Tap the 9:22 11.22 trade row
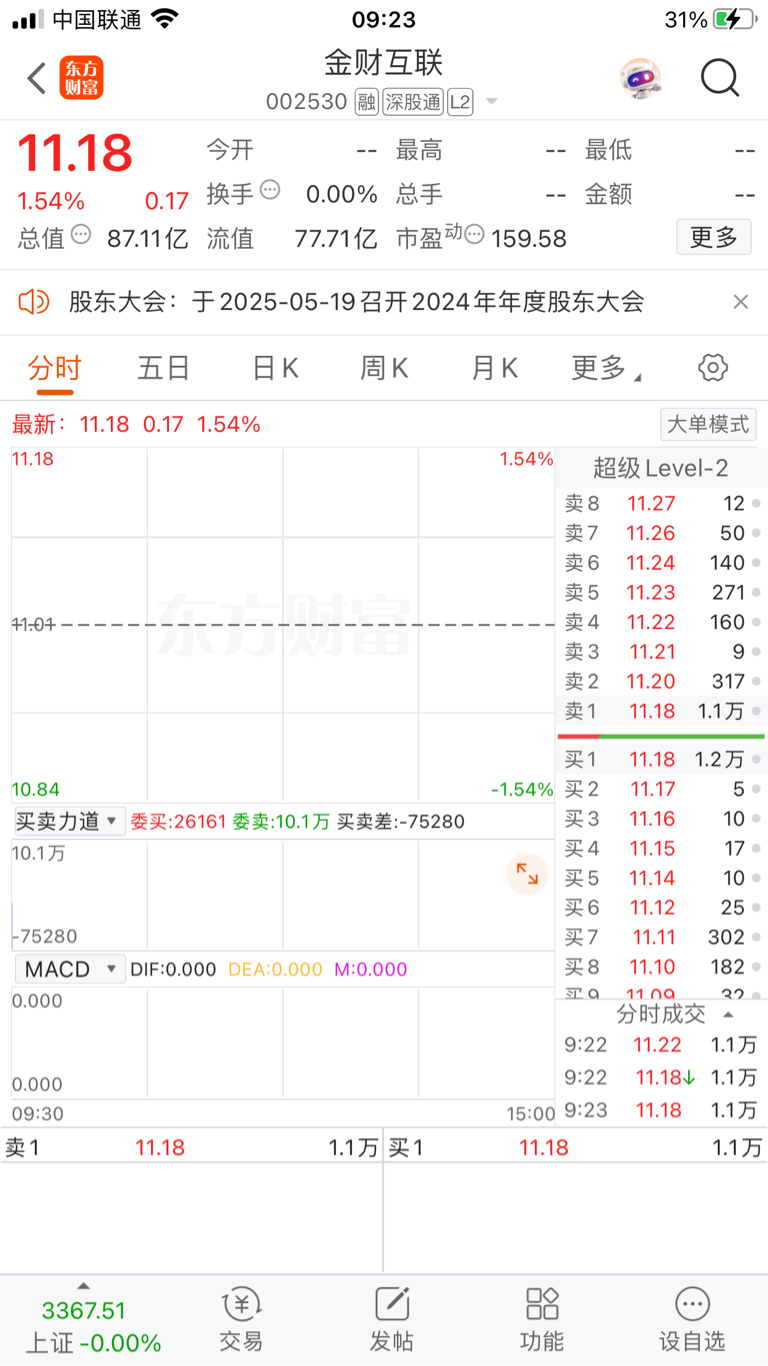The image size is (768, 1366). point(660,1045)
